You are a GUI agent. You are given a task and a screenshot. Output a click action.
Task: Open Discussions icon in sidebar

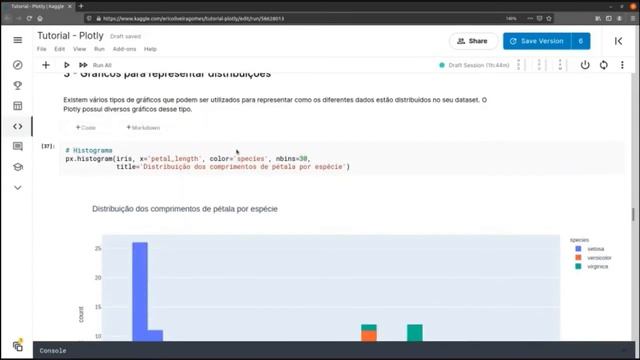tap(18, 147)
